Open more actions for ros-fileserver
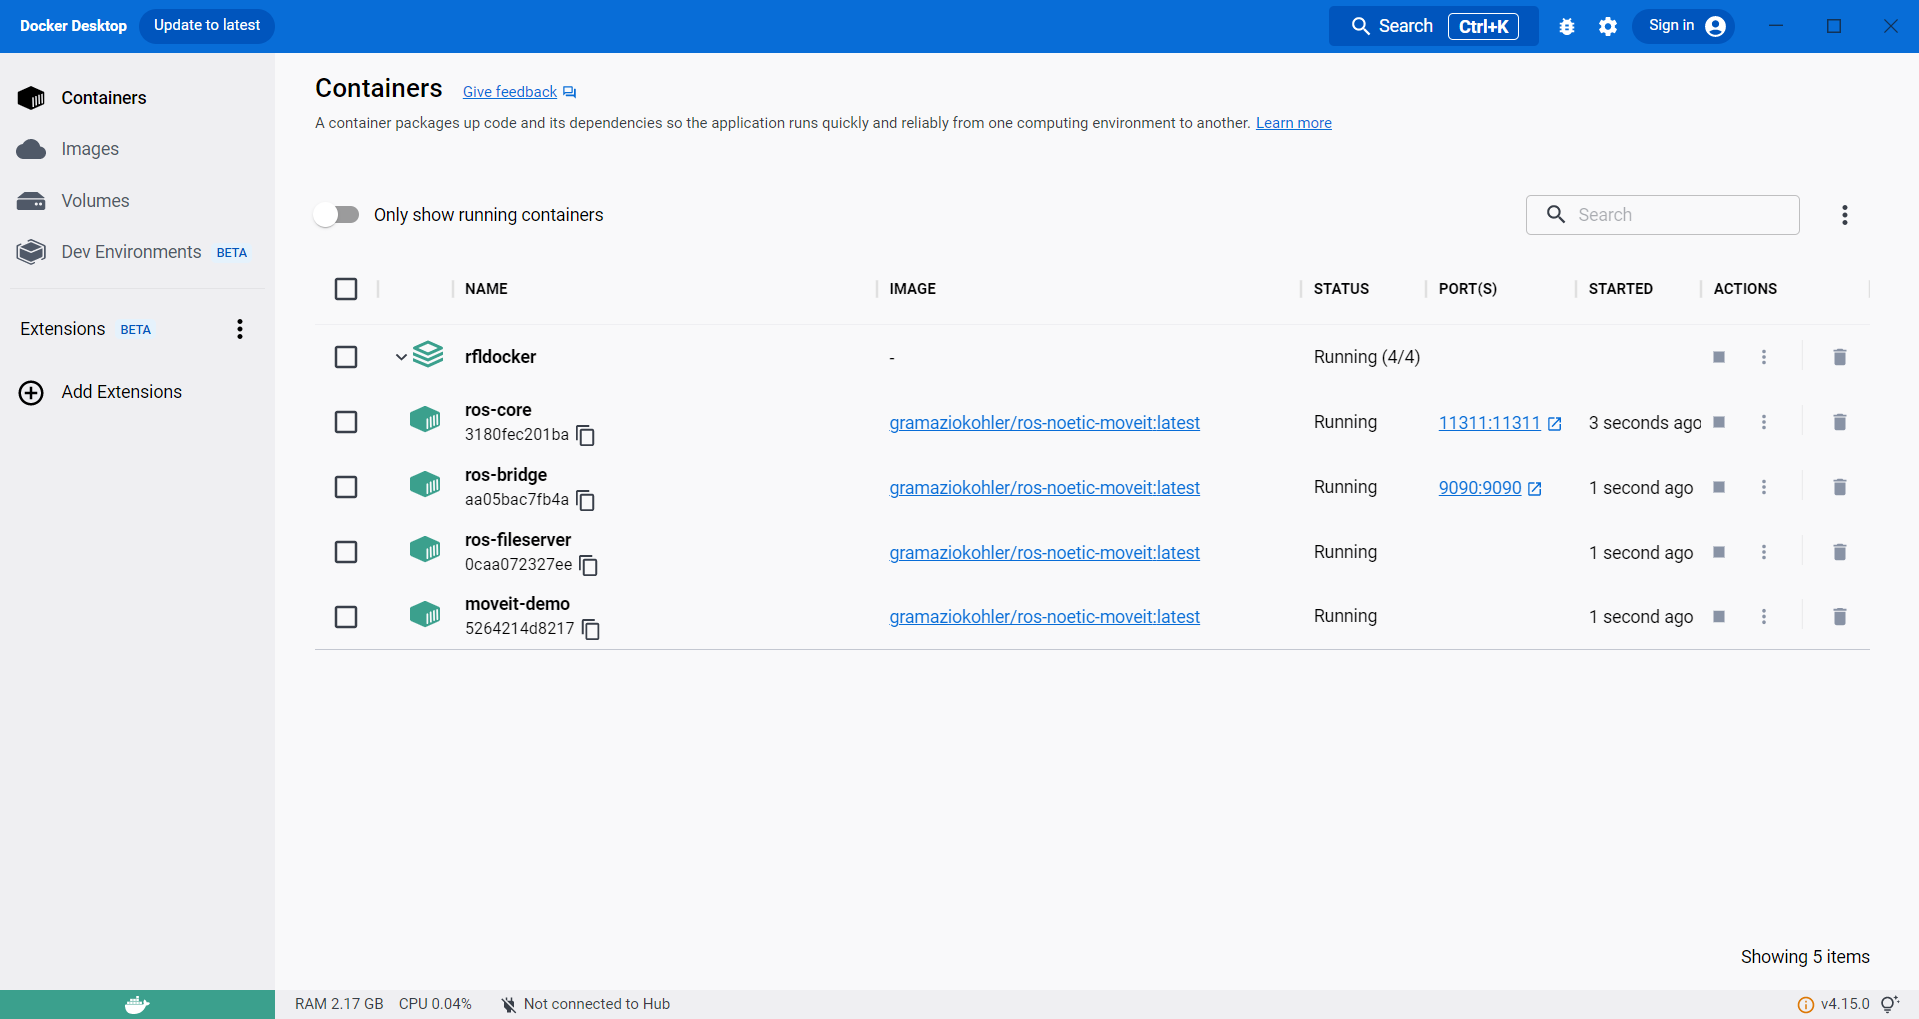1919x1019 pixels. click(x=1763, y=552)
